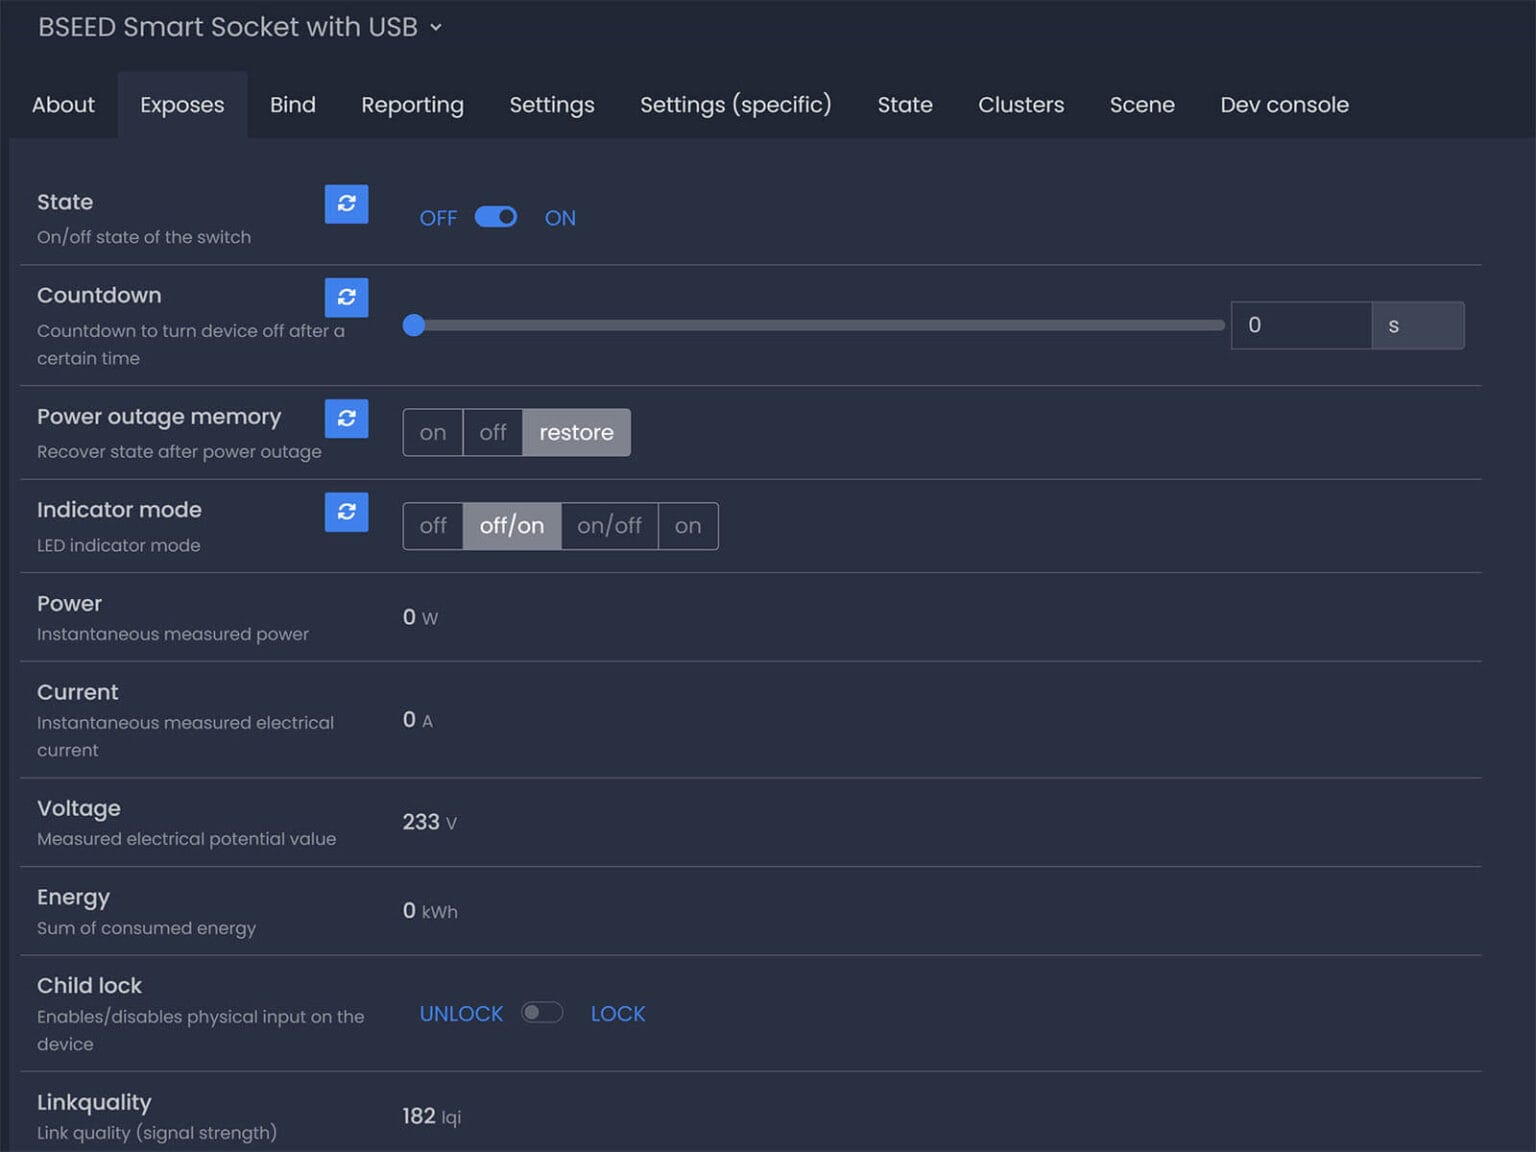The image size is (1536, 1152).
Task: Refresh the State value
Action: pyautogui.click(x=346, y=204)
